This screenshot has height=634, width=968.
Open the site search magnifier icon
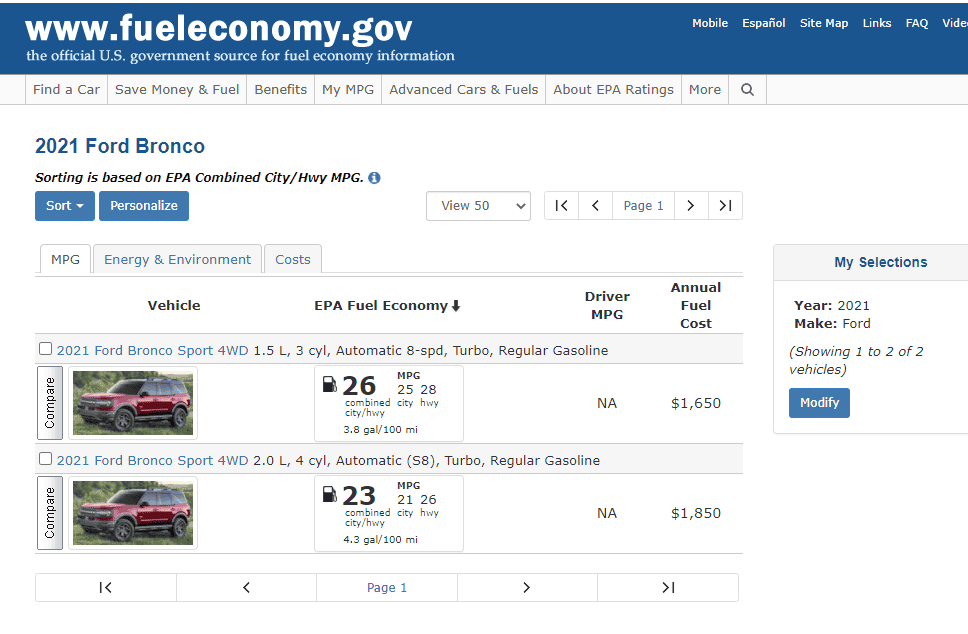pos(747,90)
